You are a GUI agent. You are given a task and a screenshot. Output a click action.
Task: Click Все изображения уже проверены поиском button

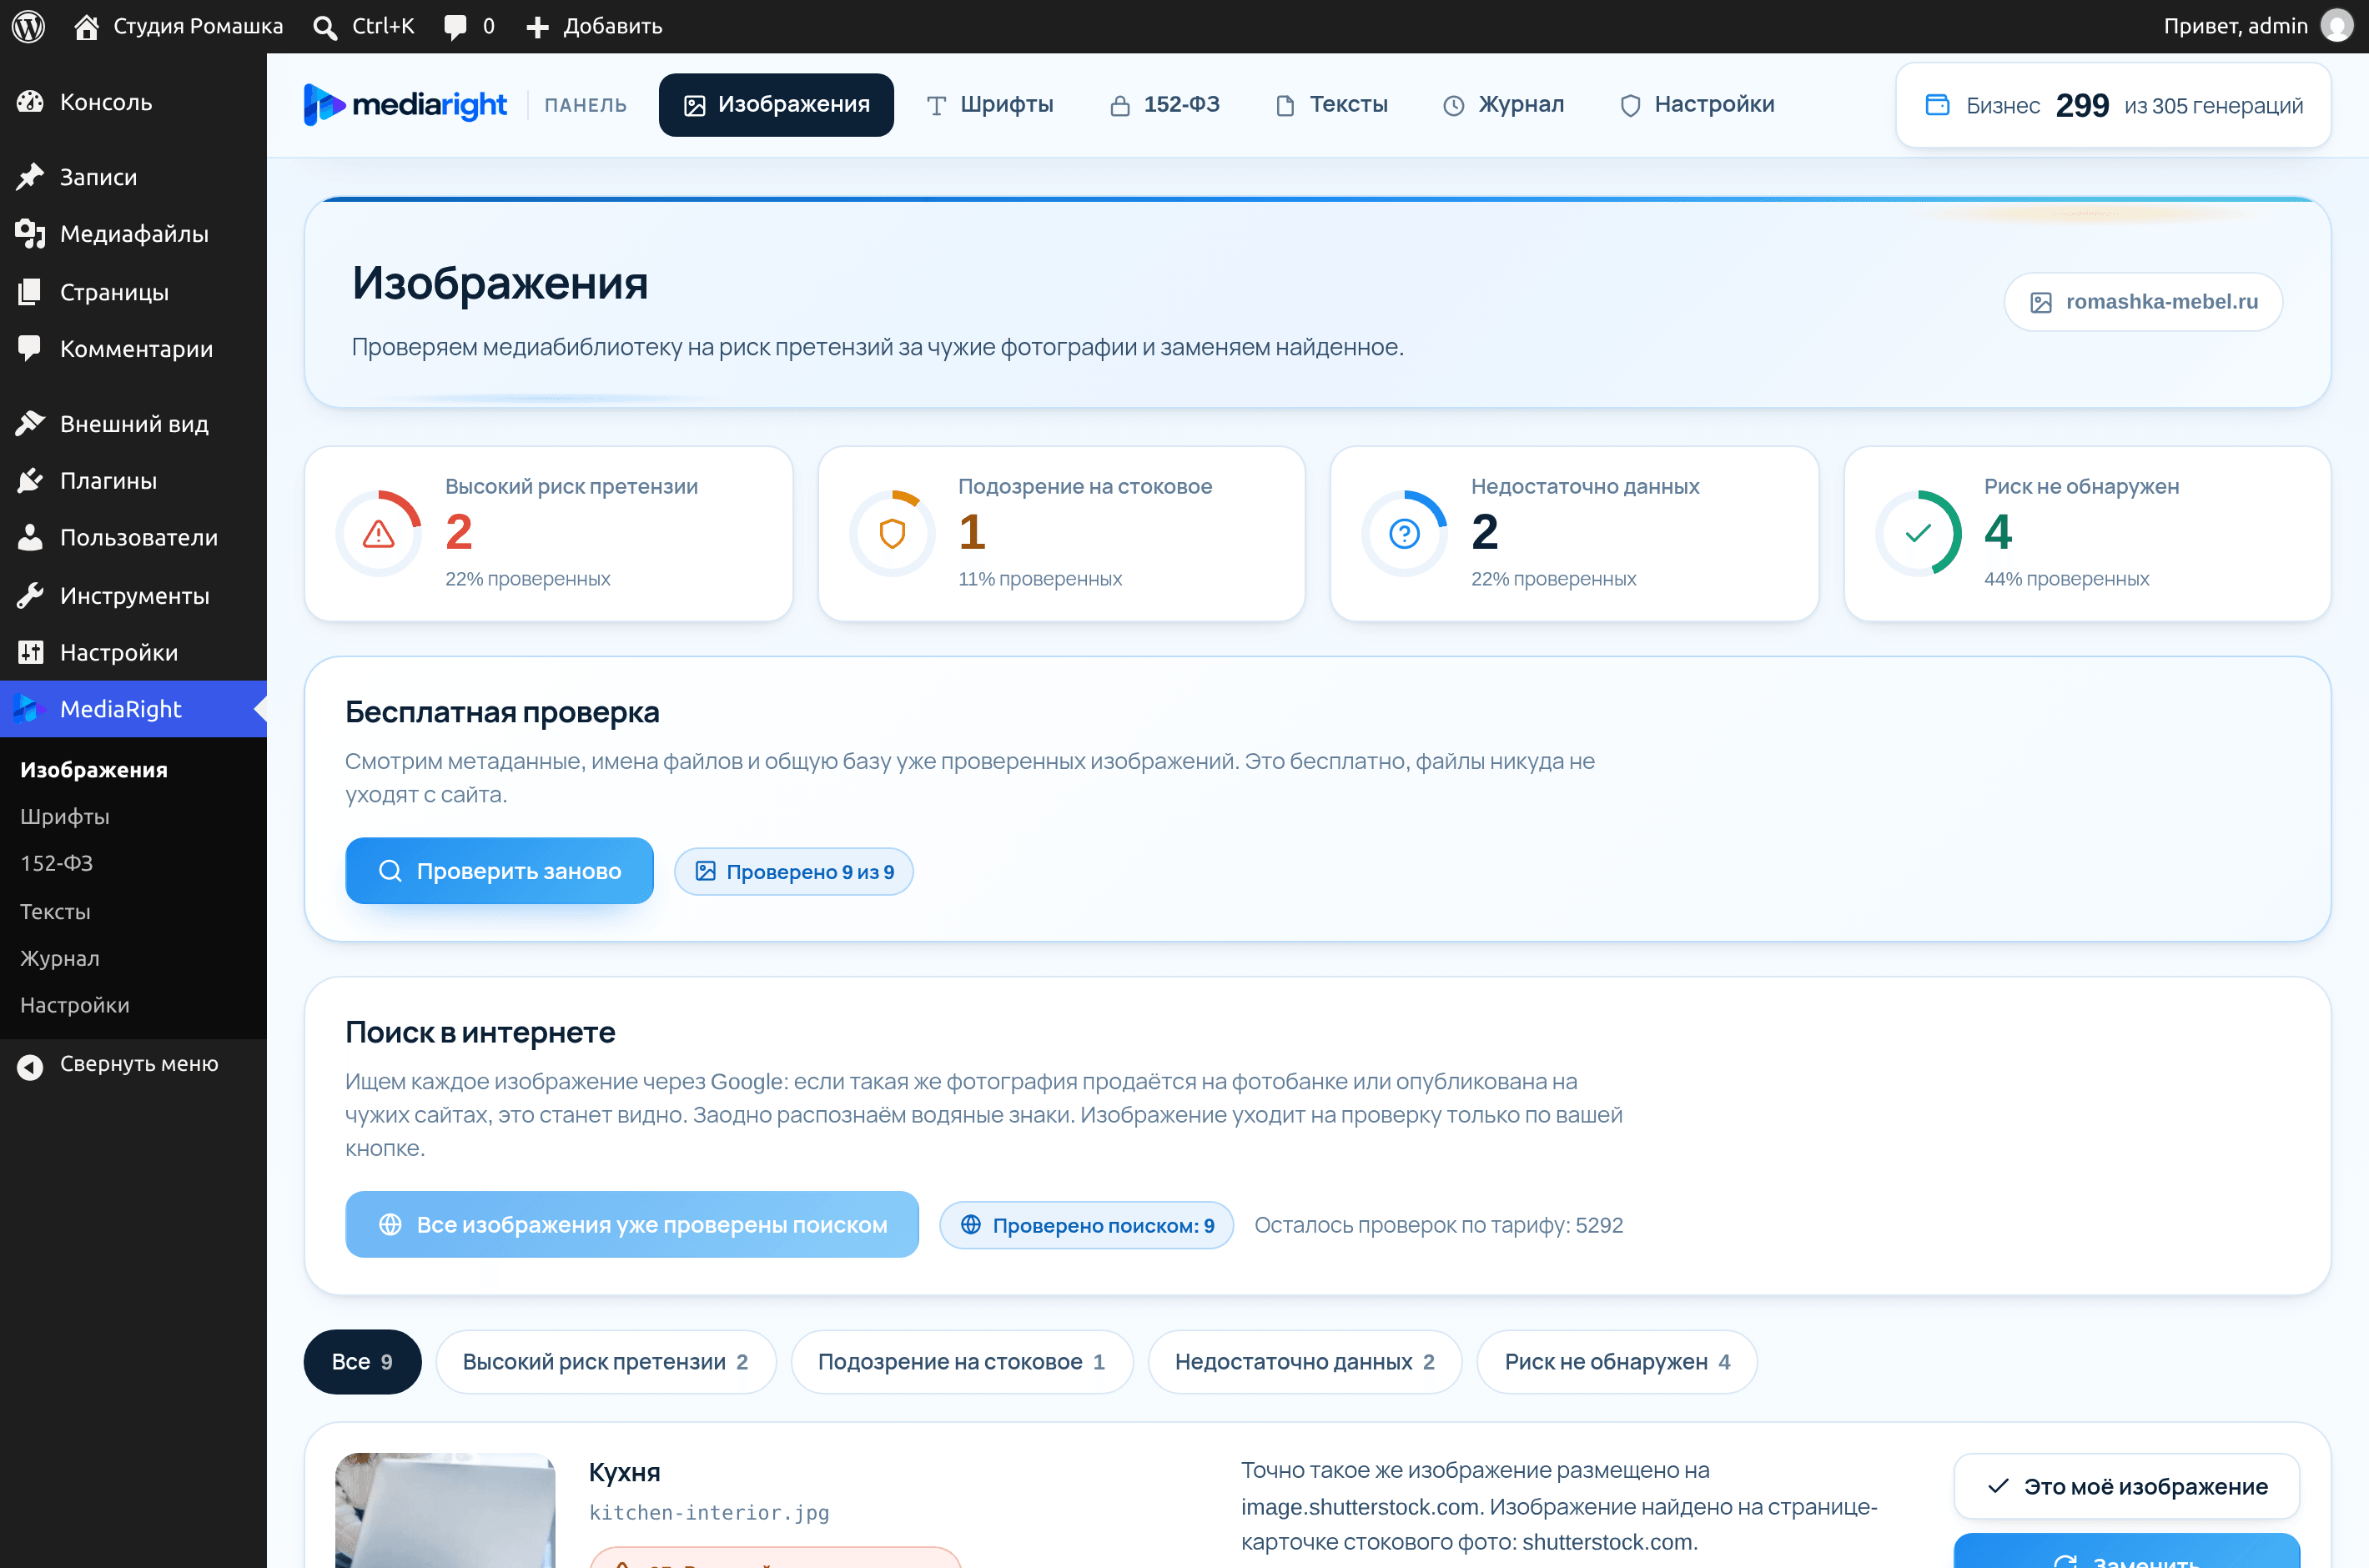point(632,1225)
